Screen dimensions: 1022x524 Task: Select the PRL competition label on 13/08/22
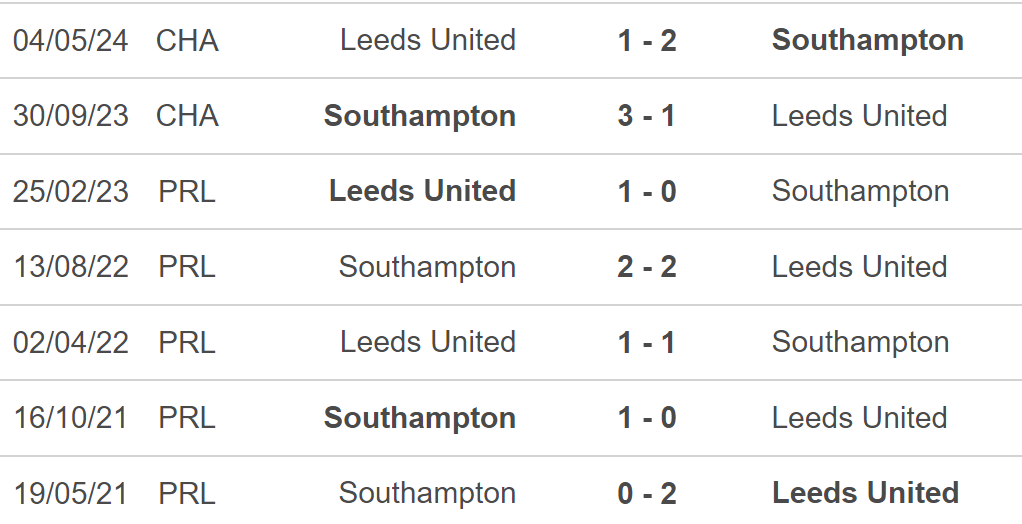pyautogui.click(x=187, y=267)
